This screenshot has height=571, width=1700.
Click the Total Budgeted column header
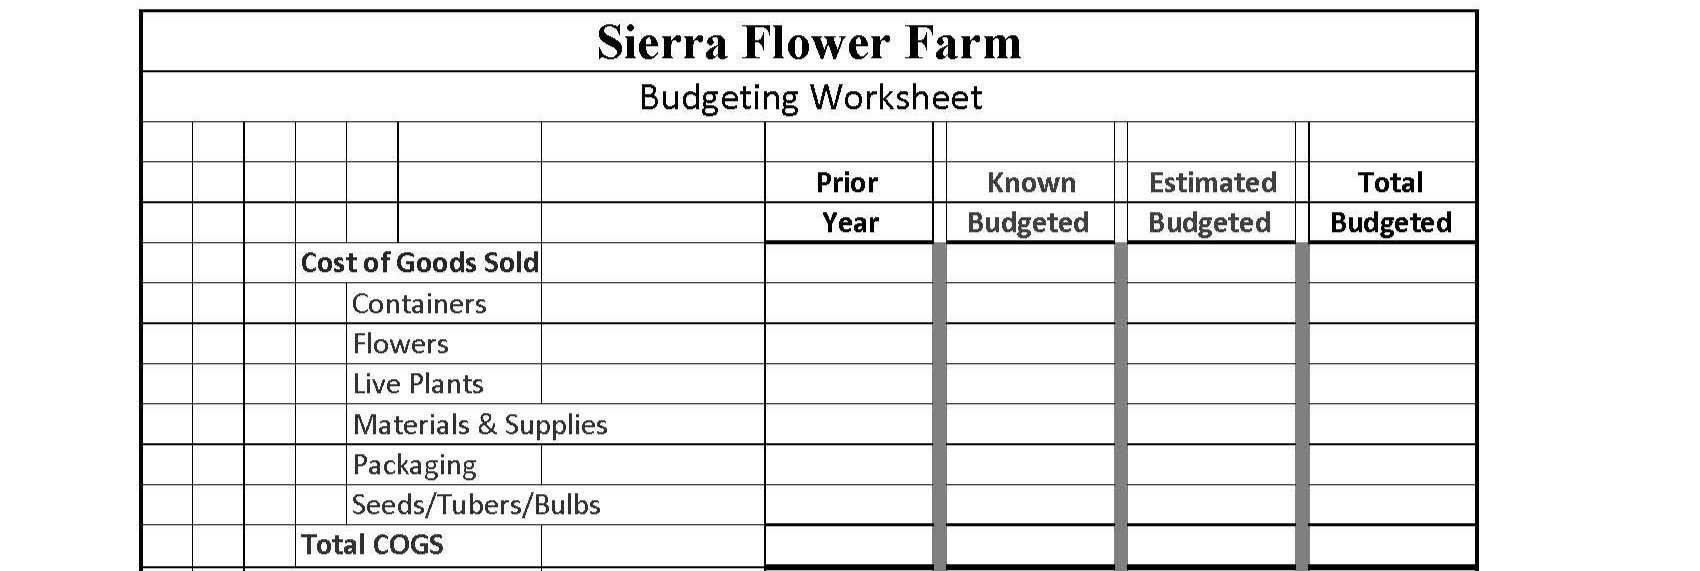1392,202
